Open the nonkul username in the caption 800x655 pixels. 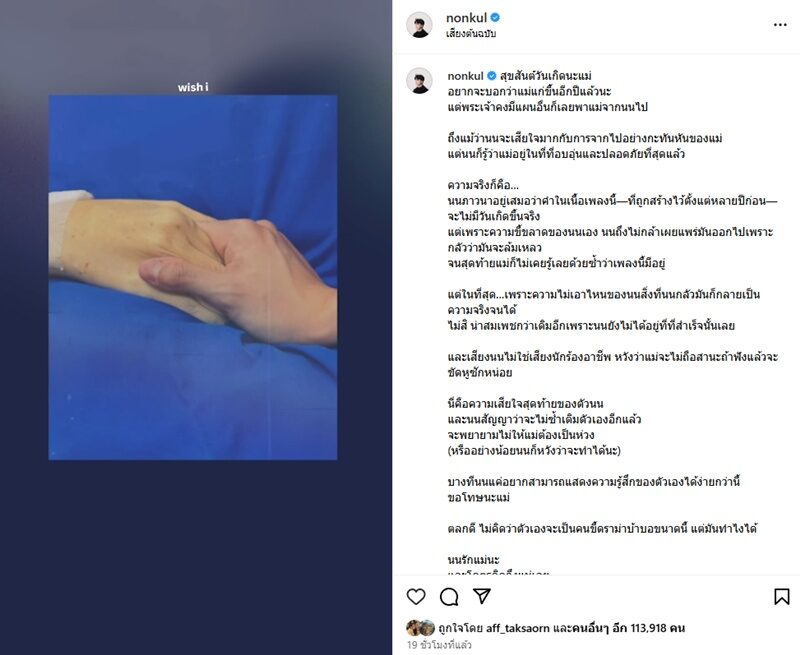click(465, 76)
